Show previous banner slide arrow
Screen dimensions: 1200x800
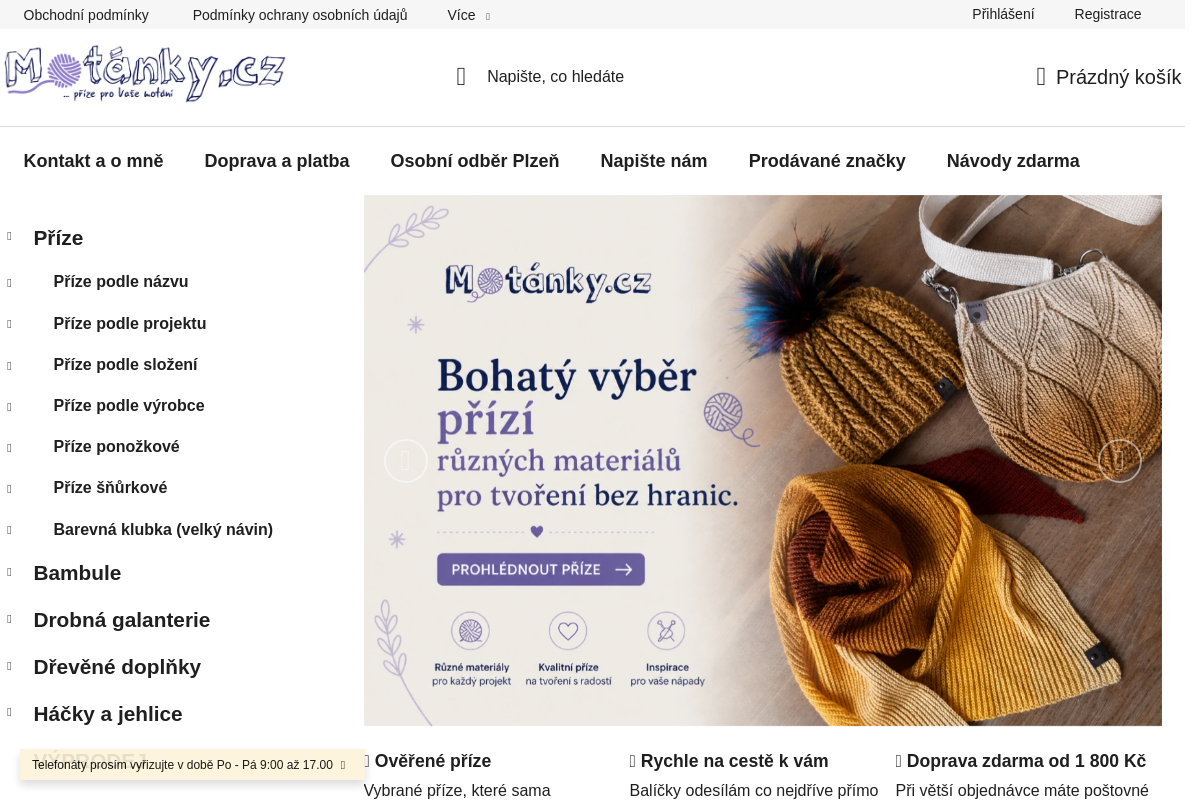pos(406,461)
